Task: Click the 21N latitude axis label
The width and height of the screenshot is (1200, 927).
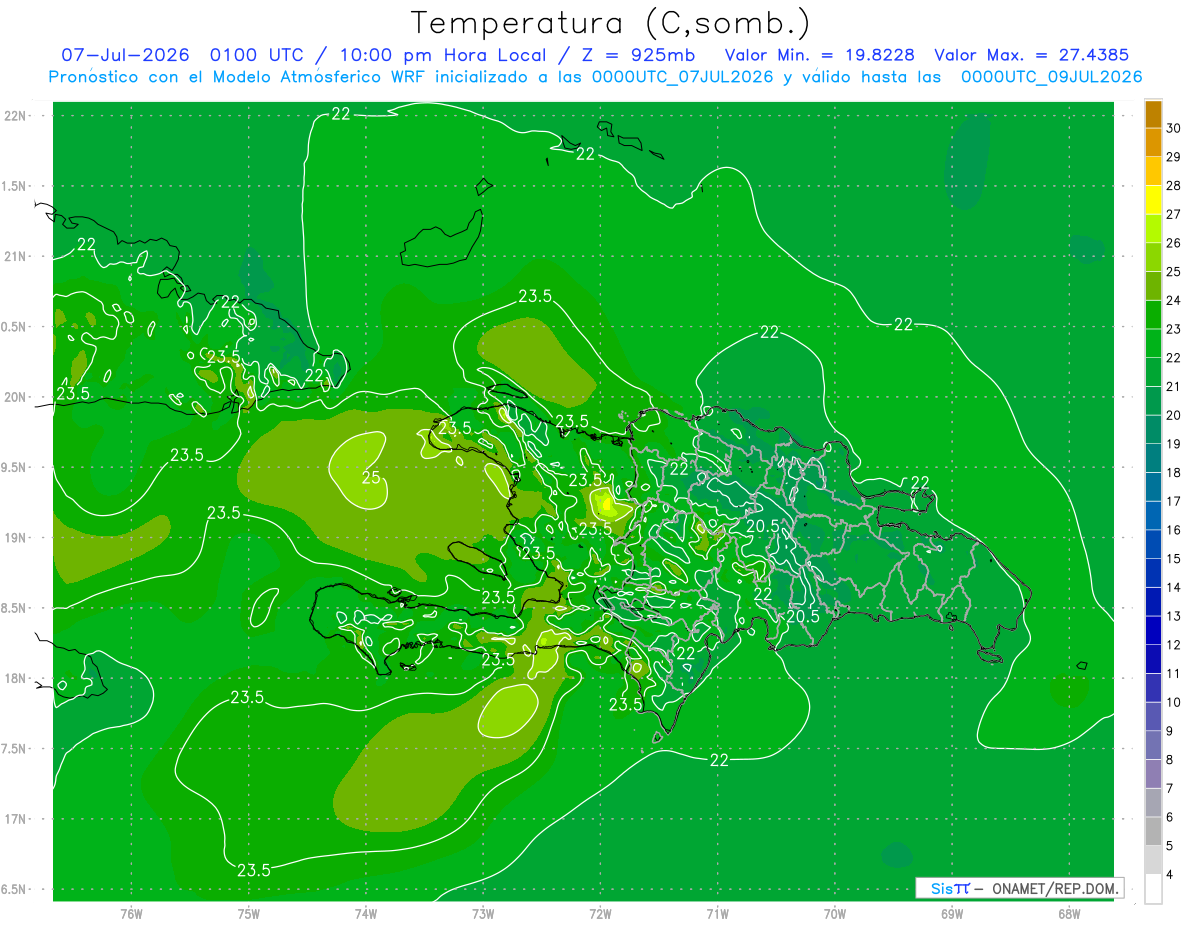Action: tap(16, 256)
